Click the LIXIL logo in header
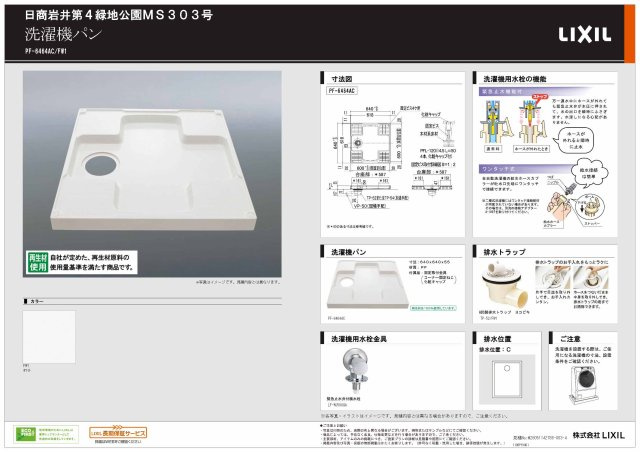640x452 pixels. (x=584, y=35)
